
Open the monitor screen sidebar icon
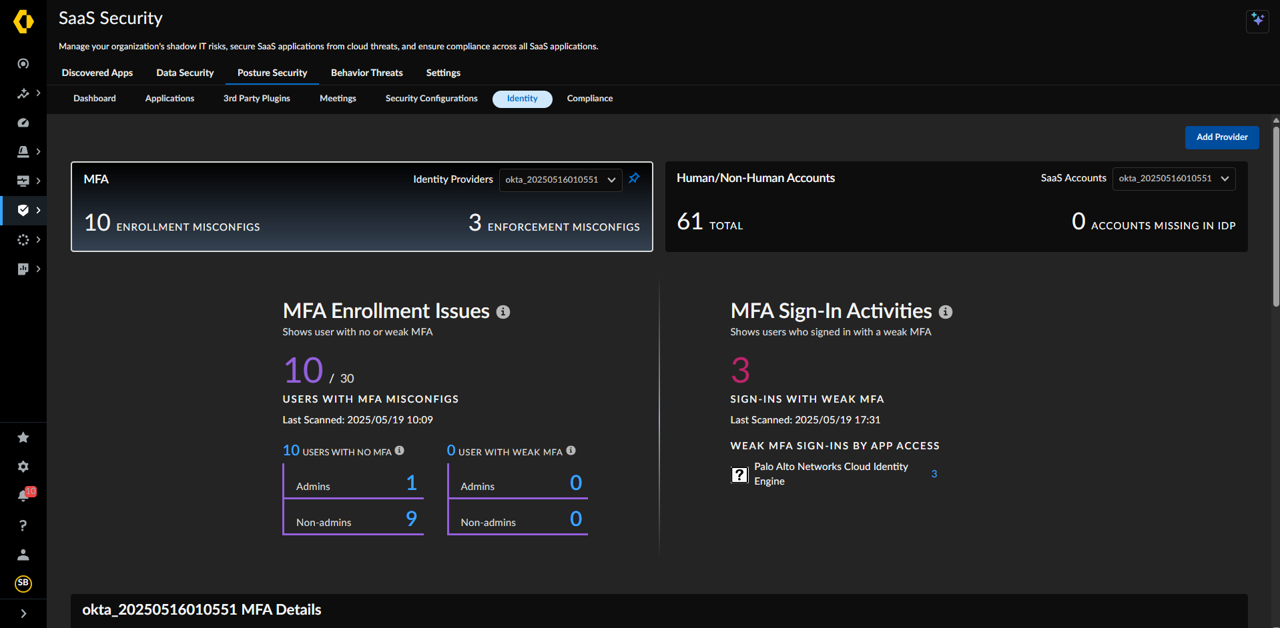click(x=23, y=181)
